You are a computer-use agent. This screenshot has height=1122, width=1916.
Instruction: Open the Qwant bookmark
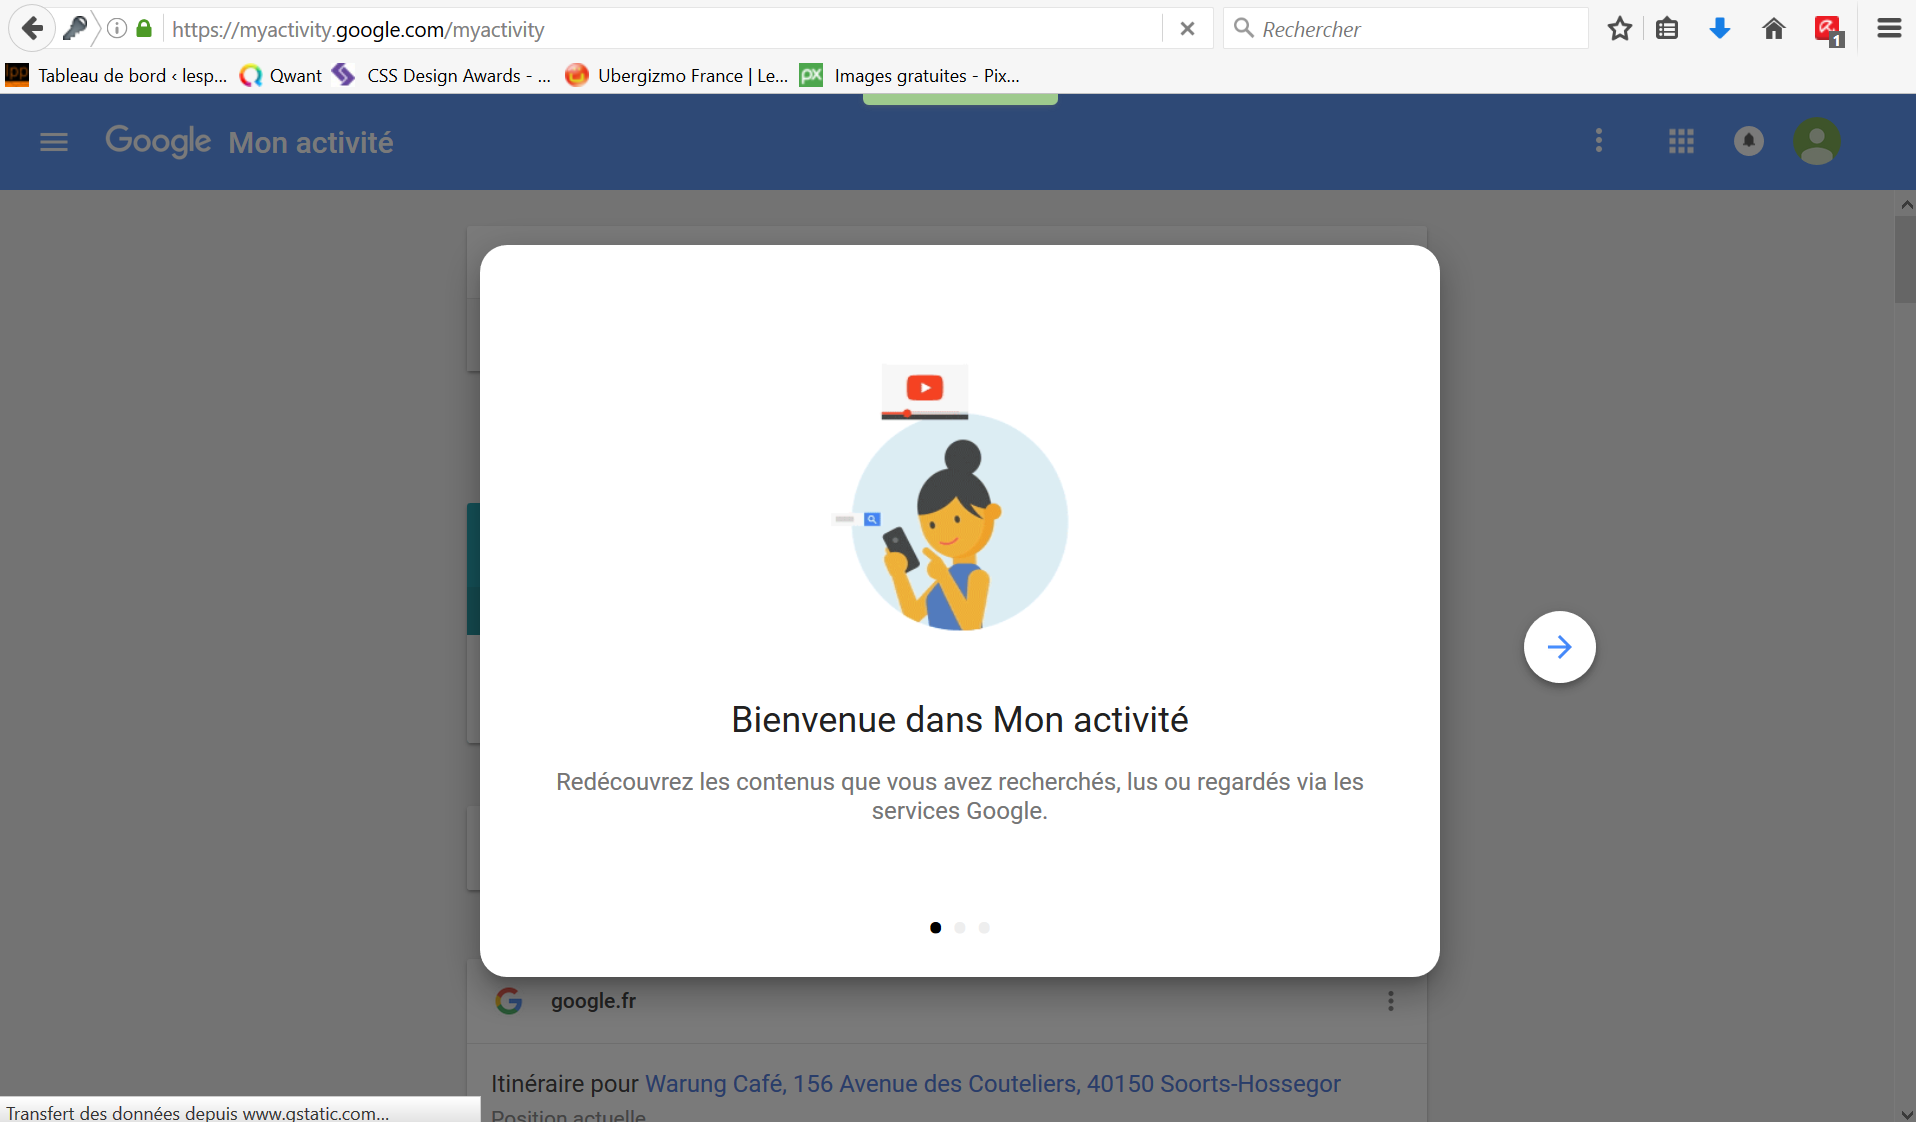[282, 76]
